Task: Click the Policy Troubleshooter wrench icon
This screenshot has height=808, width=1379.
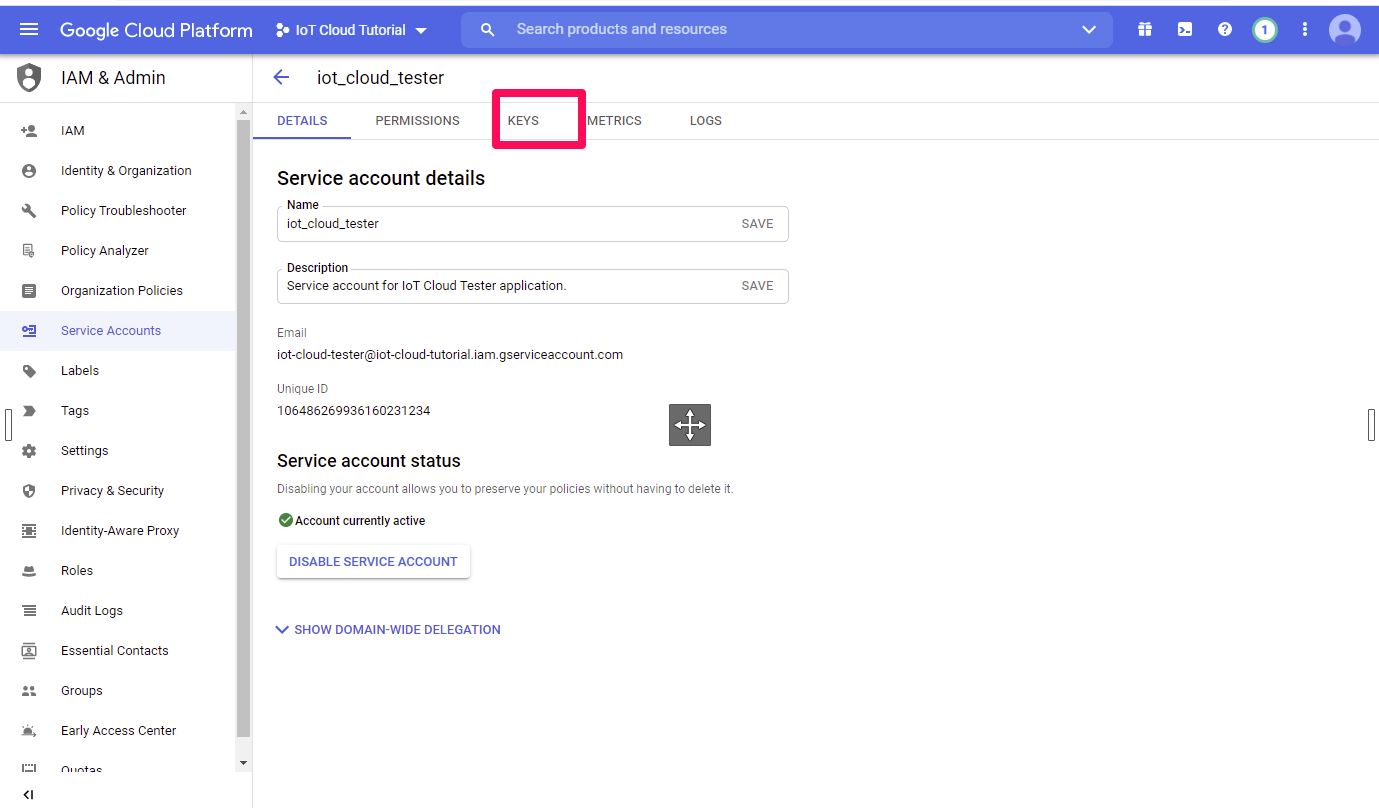Action: (29, 211)
